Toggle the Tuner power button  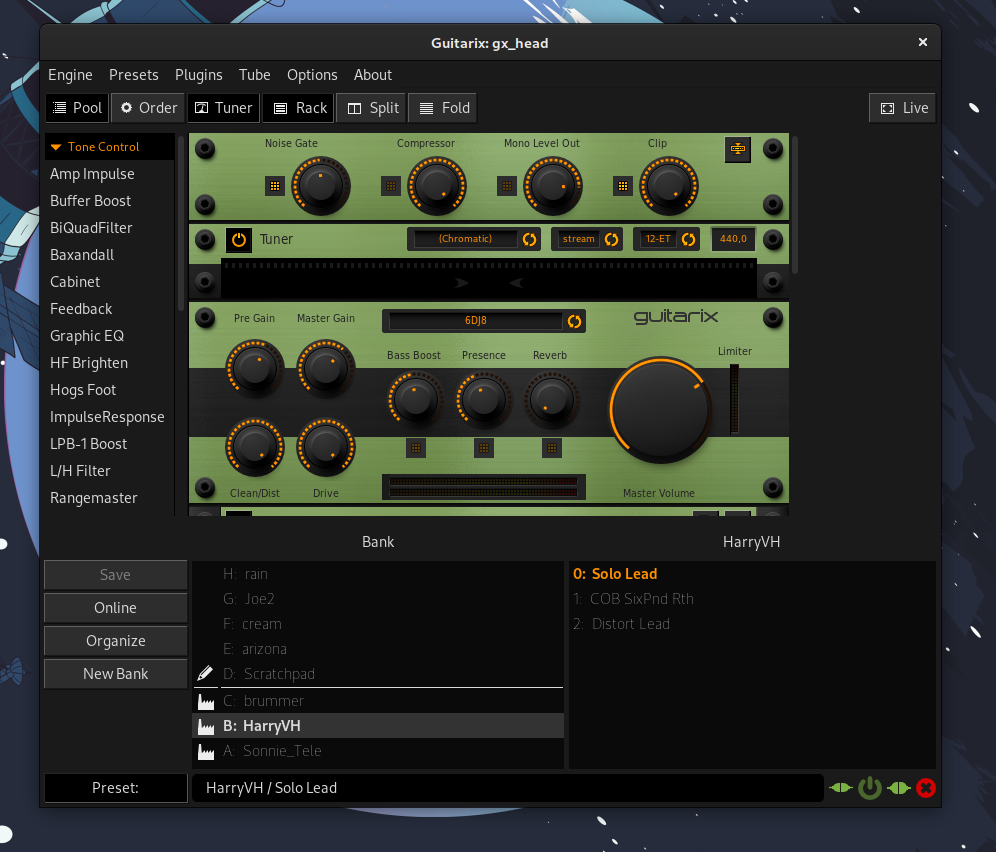tap(238, 239)
